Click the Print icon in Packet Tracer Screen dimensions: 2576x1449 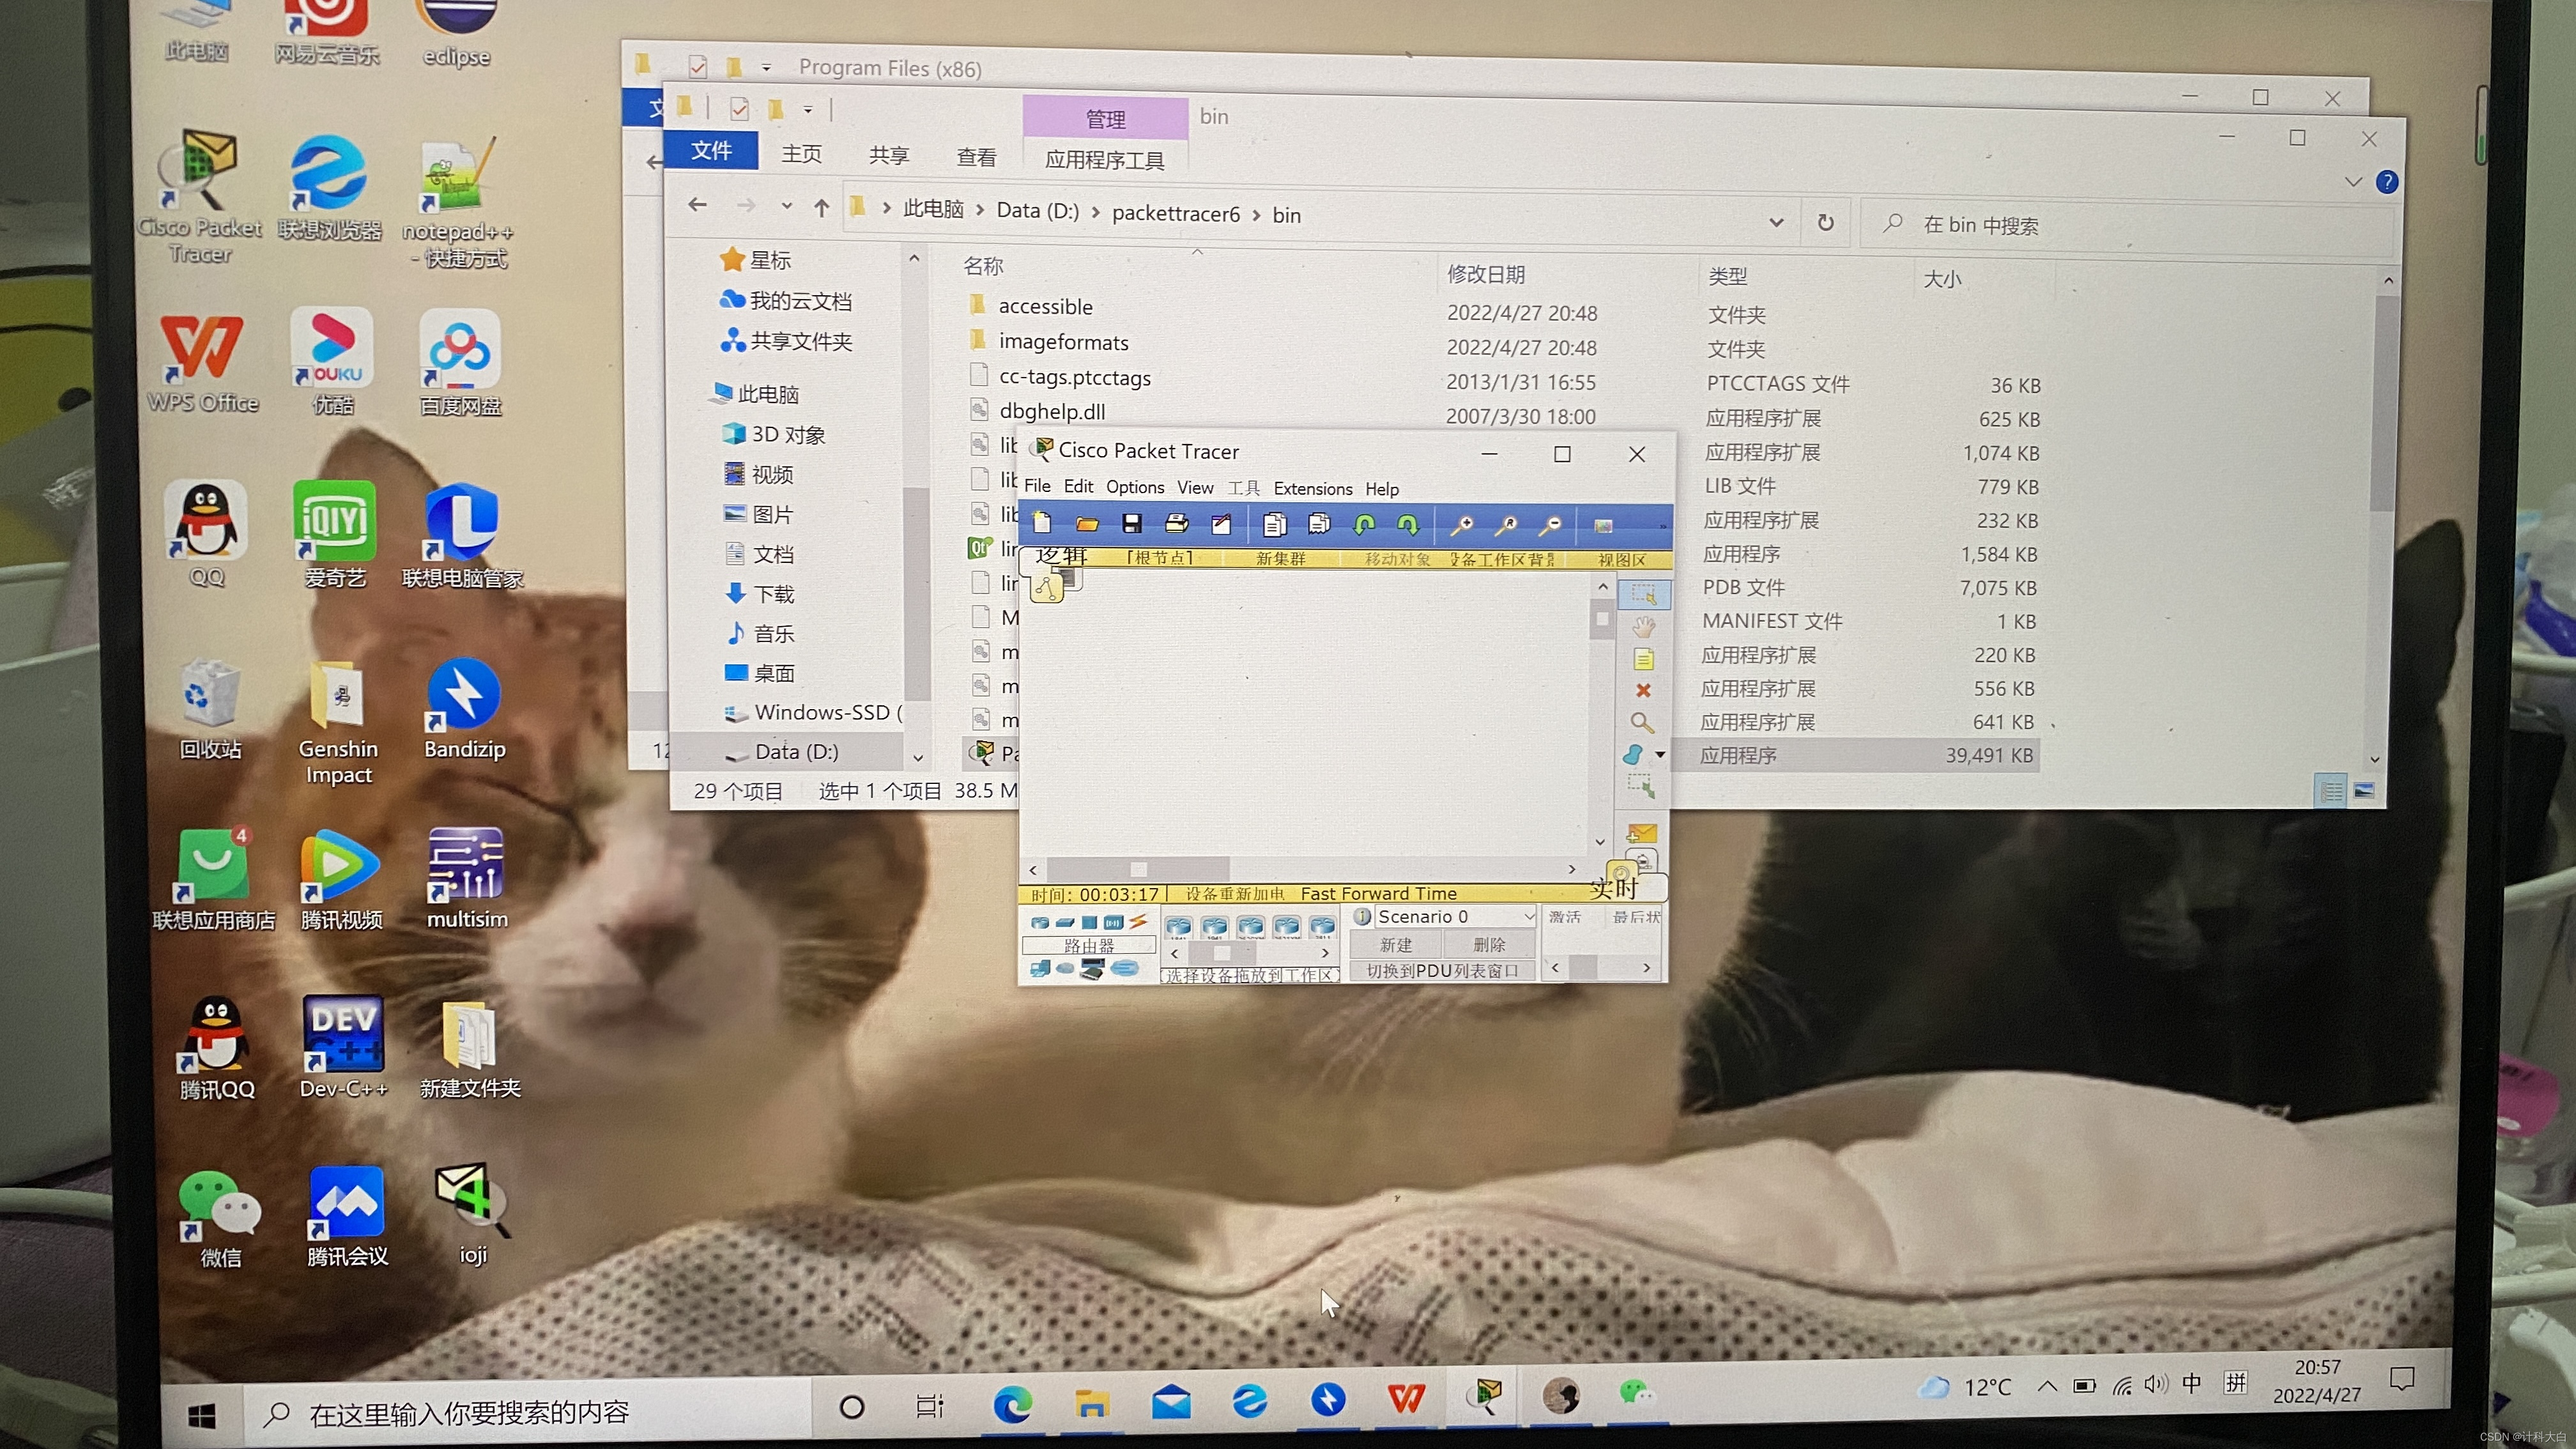[1176, 523]
